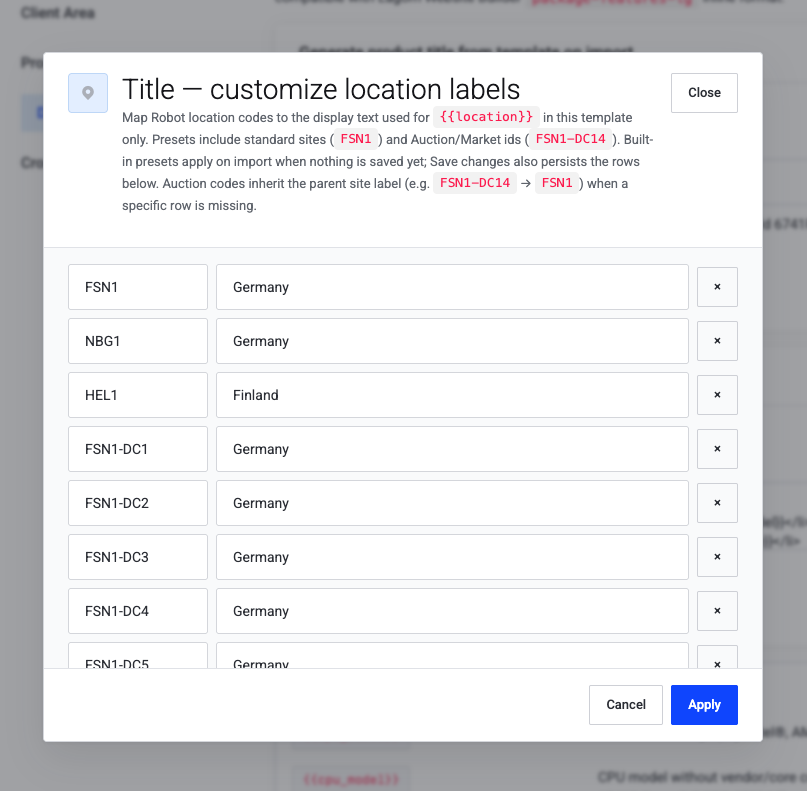807x791 pixels.
Task: Delete the FSN1-DC1 row
Action: 717,449
